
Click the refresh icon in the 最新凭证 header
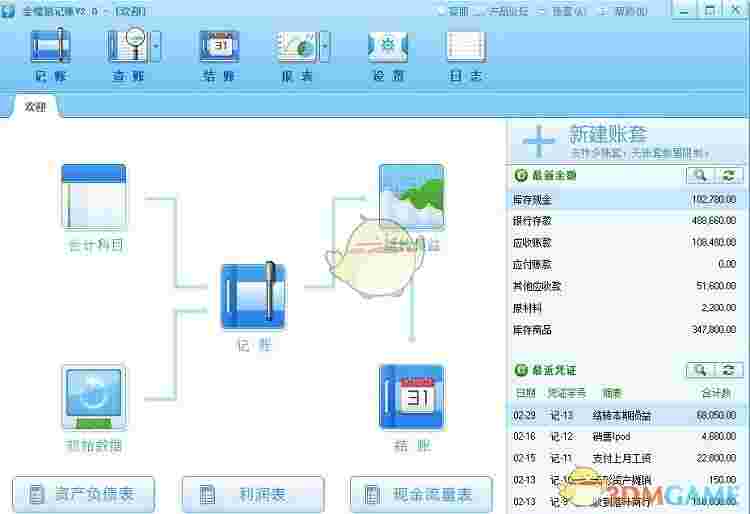(729, 370)
